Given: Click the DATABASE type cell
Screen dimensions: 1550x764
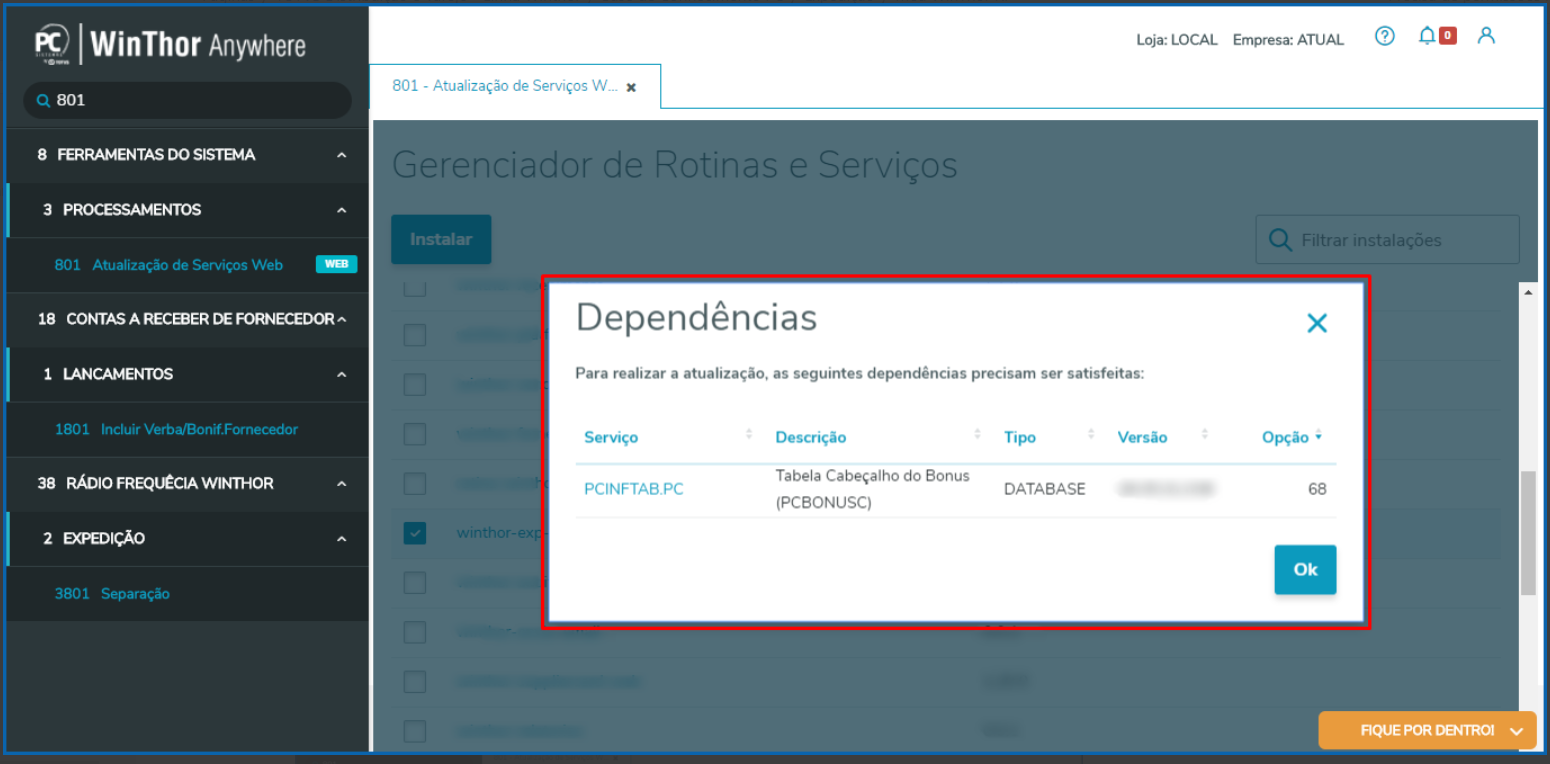Looking at the screenshot, I should click(x=1044, y=489).
